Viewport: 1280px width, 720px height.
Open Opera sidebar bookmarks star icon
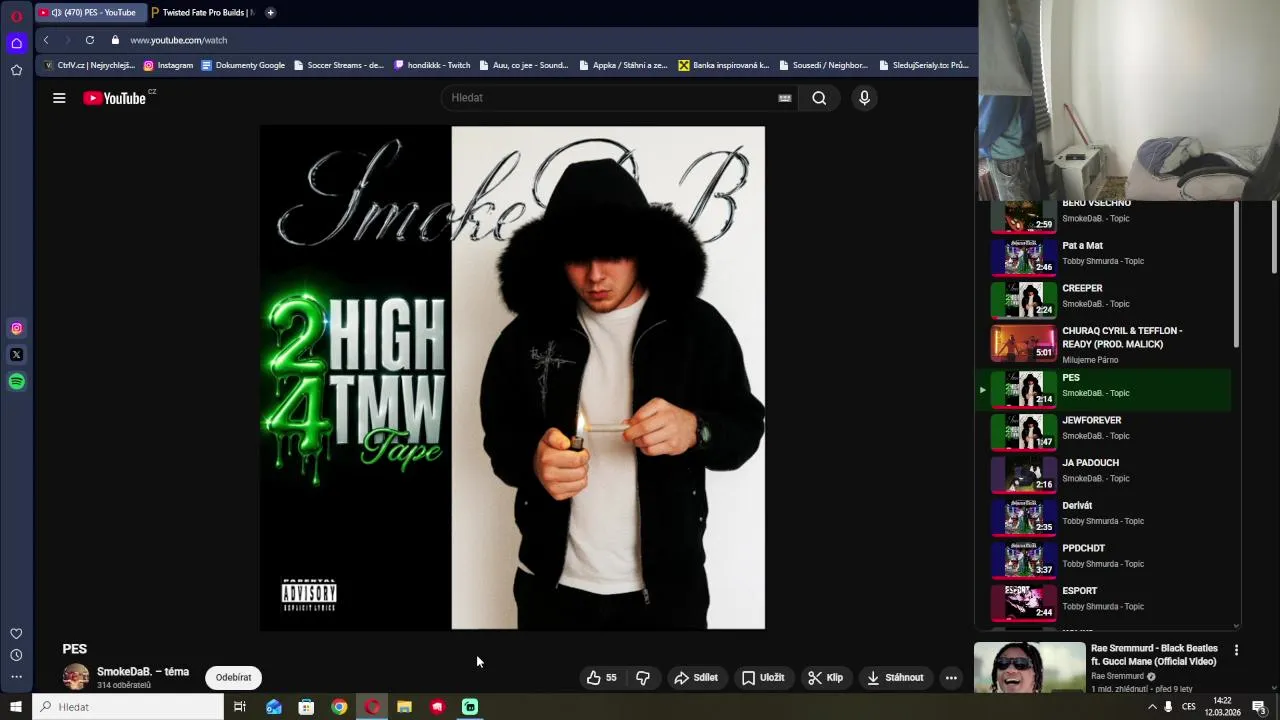click(16, 70)
